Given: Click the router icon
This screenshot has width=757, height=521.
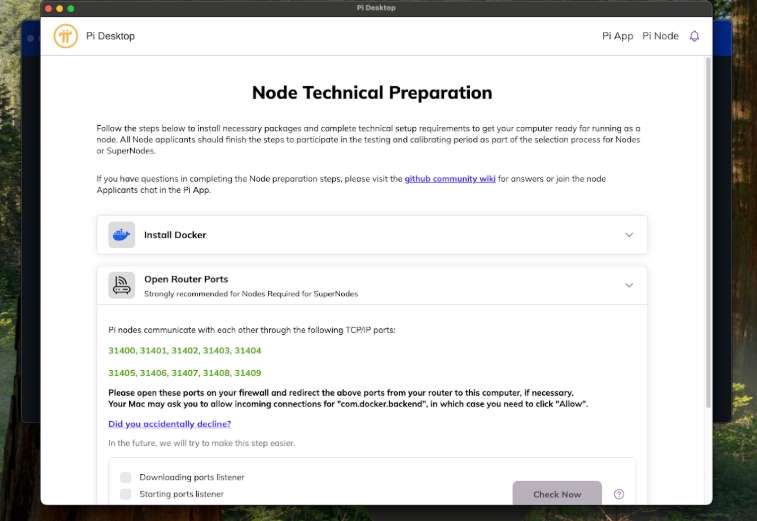Looking at the screenshot, I should point(121,285).
